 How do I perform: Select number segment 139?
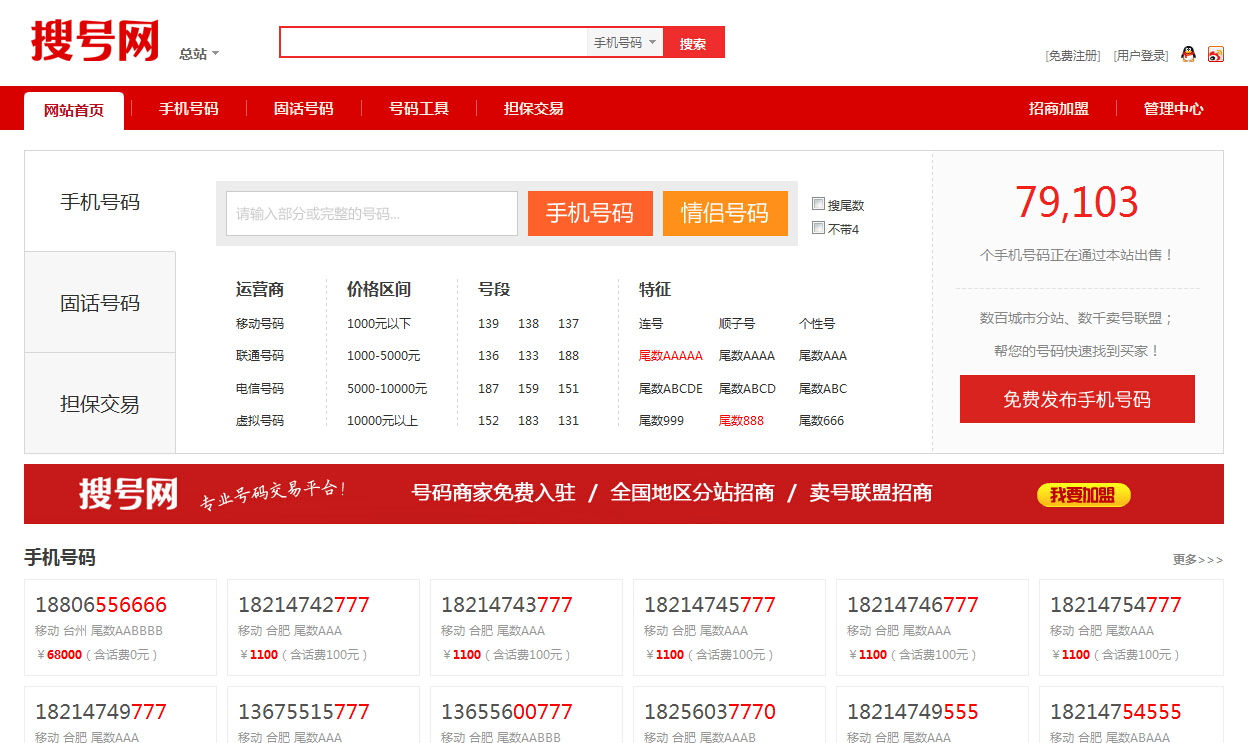[x=488, y=324]
